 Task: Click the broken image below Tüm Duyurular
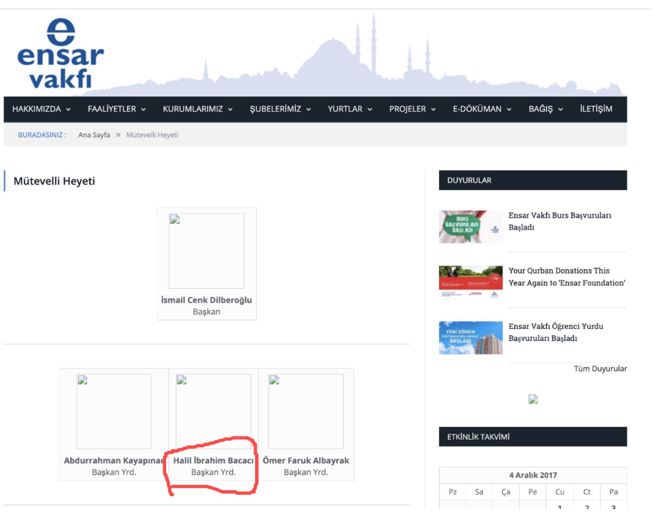pos(533,399)
